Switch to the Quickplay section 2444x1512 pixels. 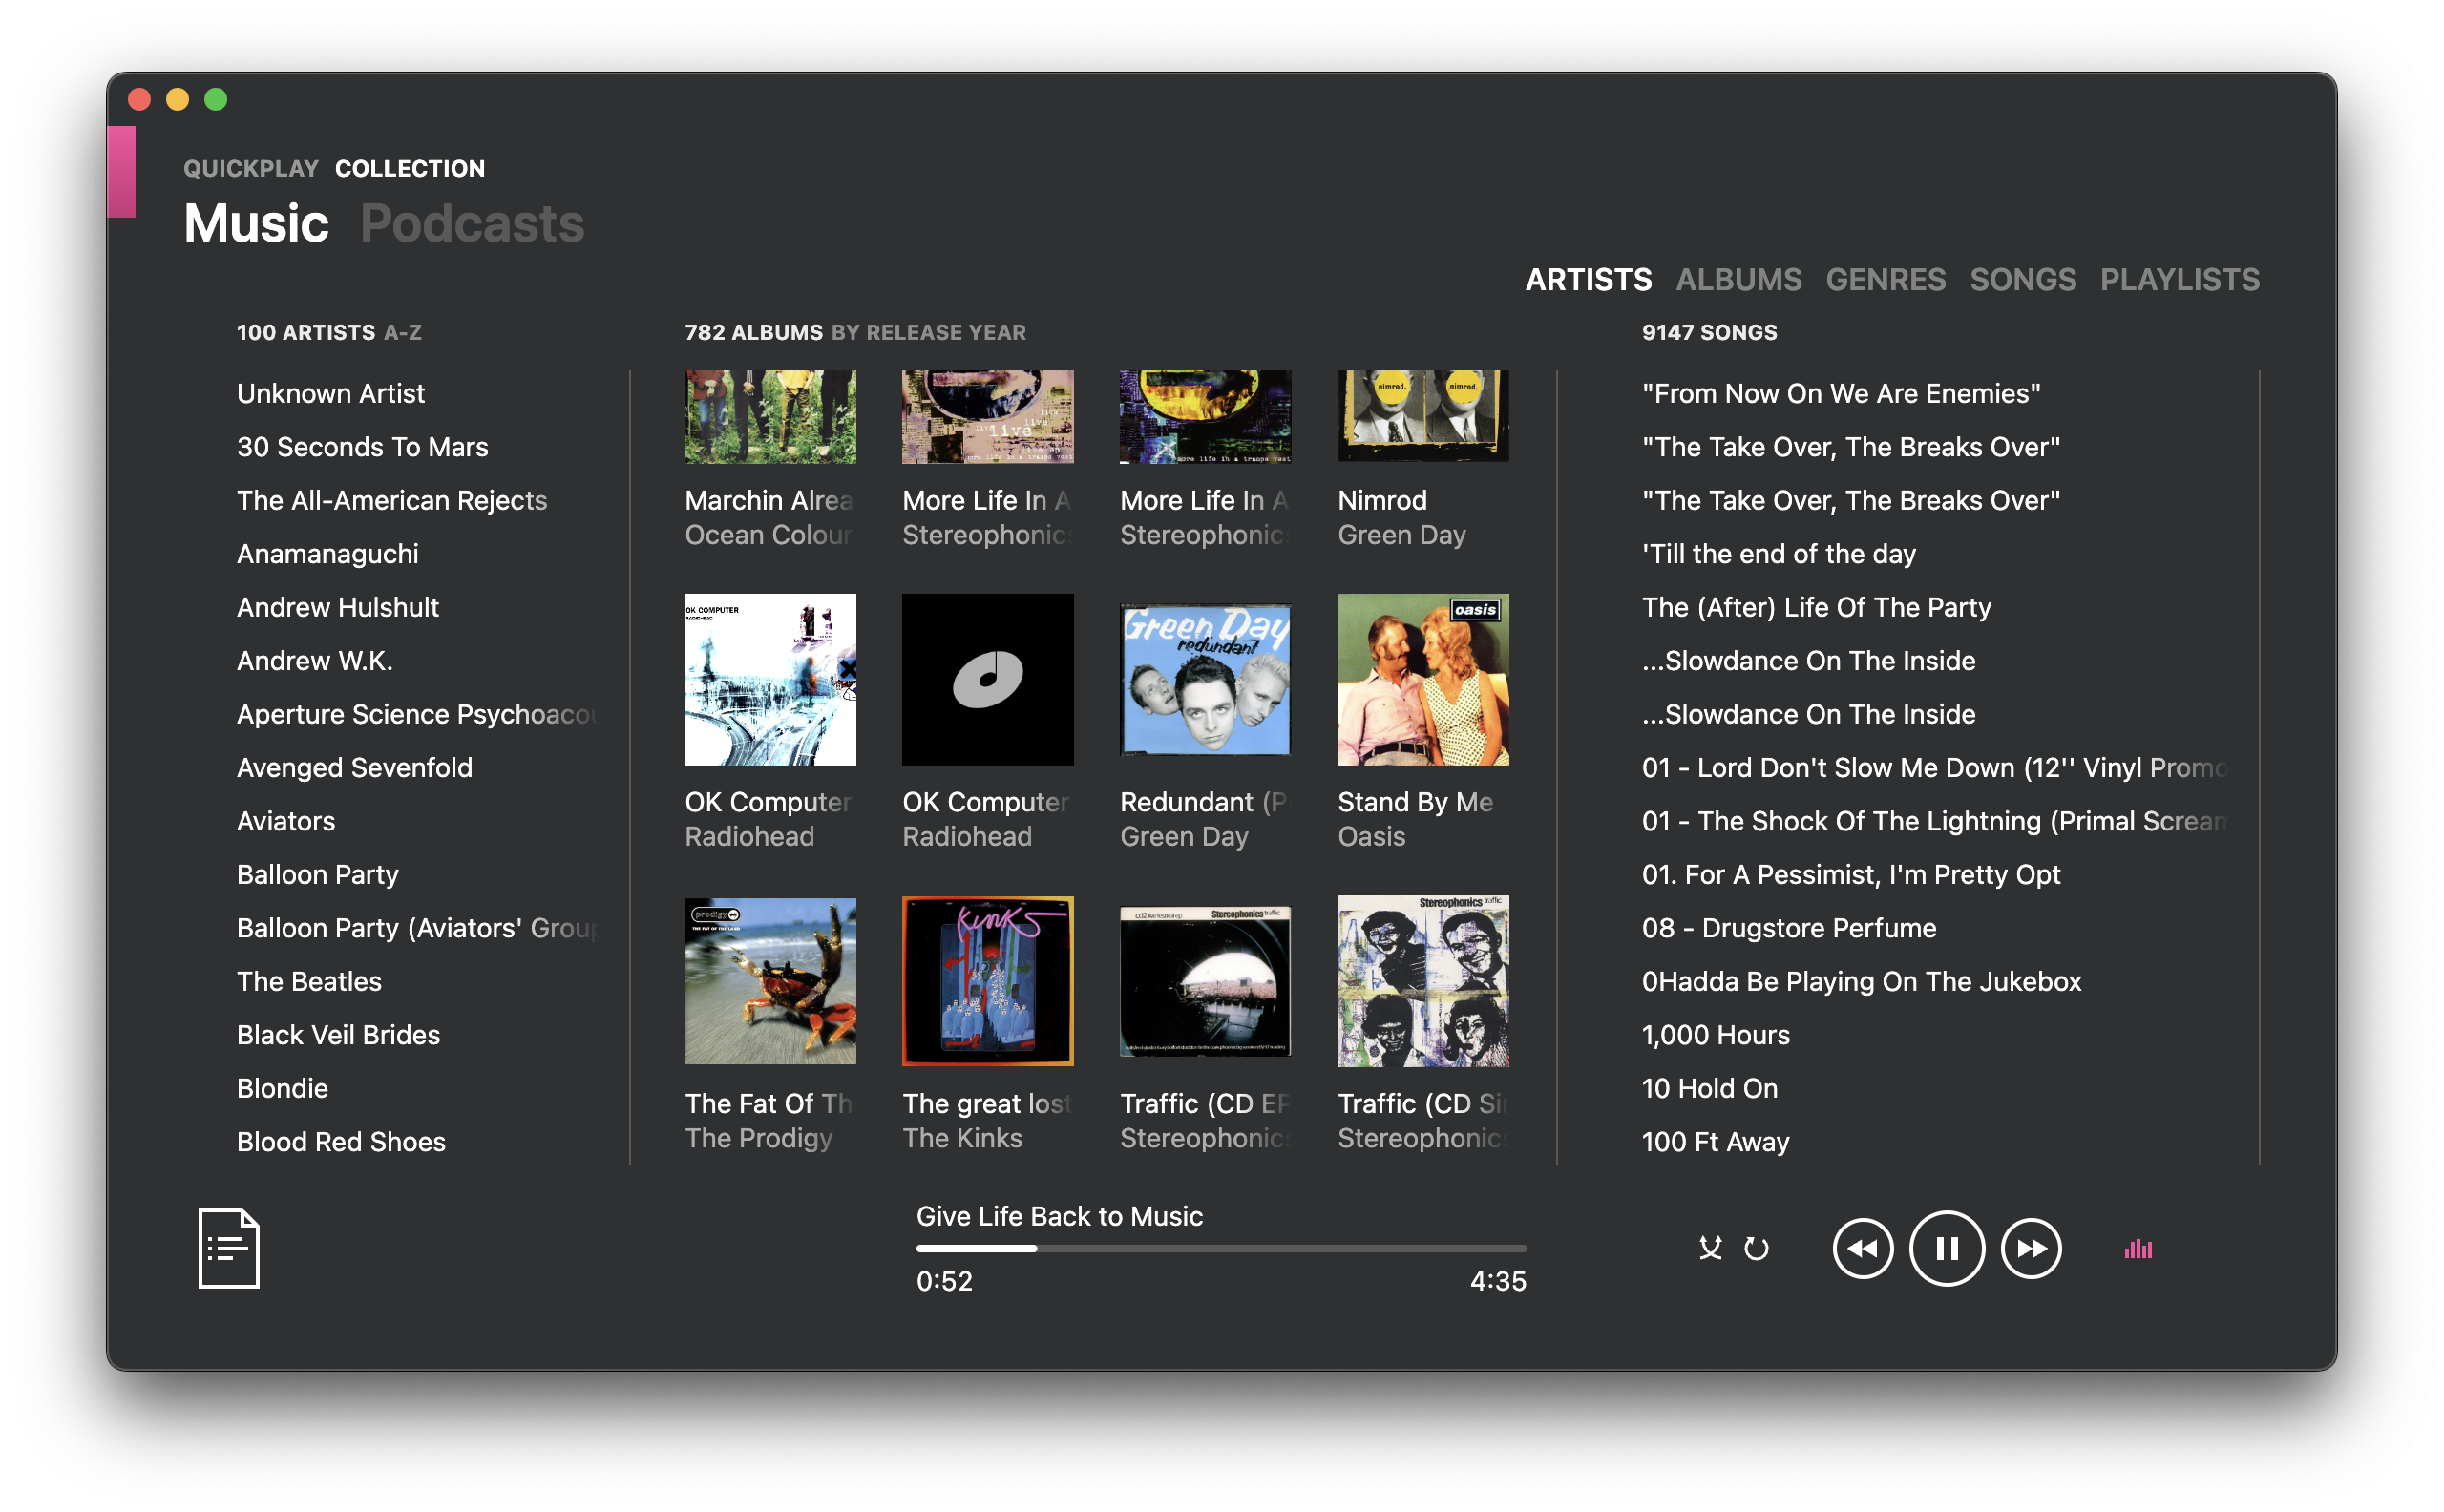coord(251,168)
